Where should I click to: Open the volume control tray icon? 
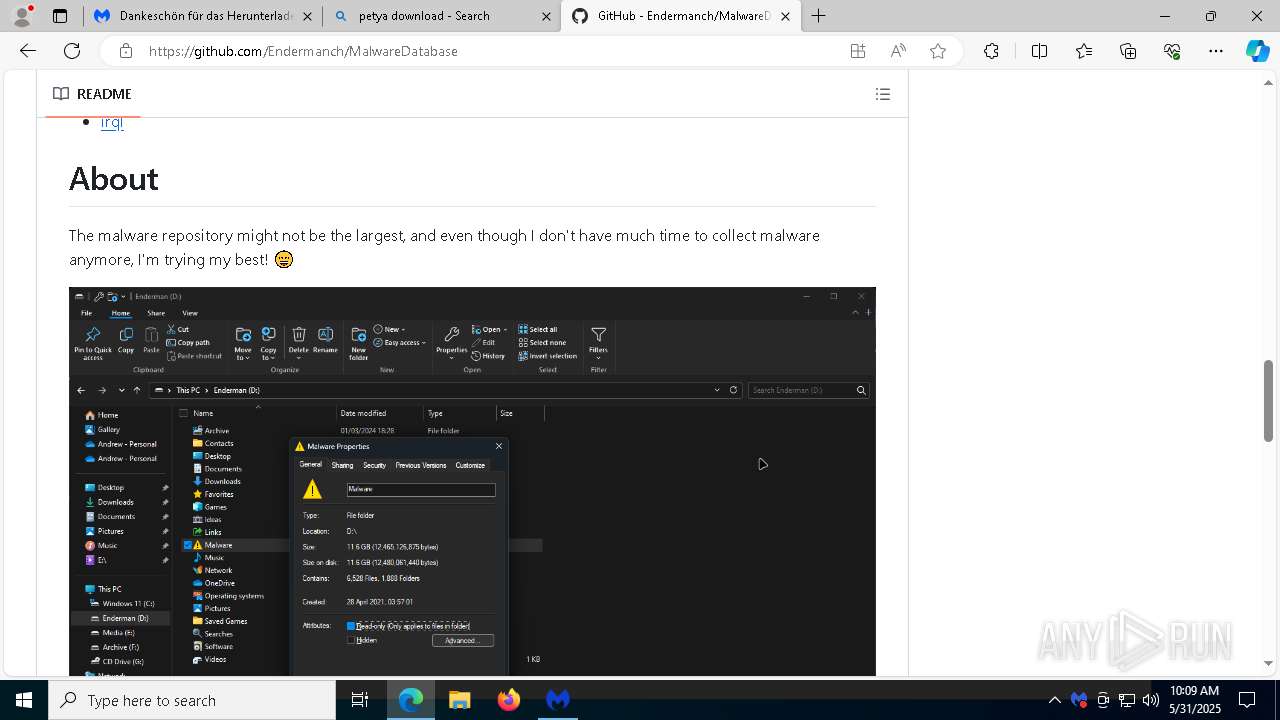[x=1151, y=700]
